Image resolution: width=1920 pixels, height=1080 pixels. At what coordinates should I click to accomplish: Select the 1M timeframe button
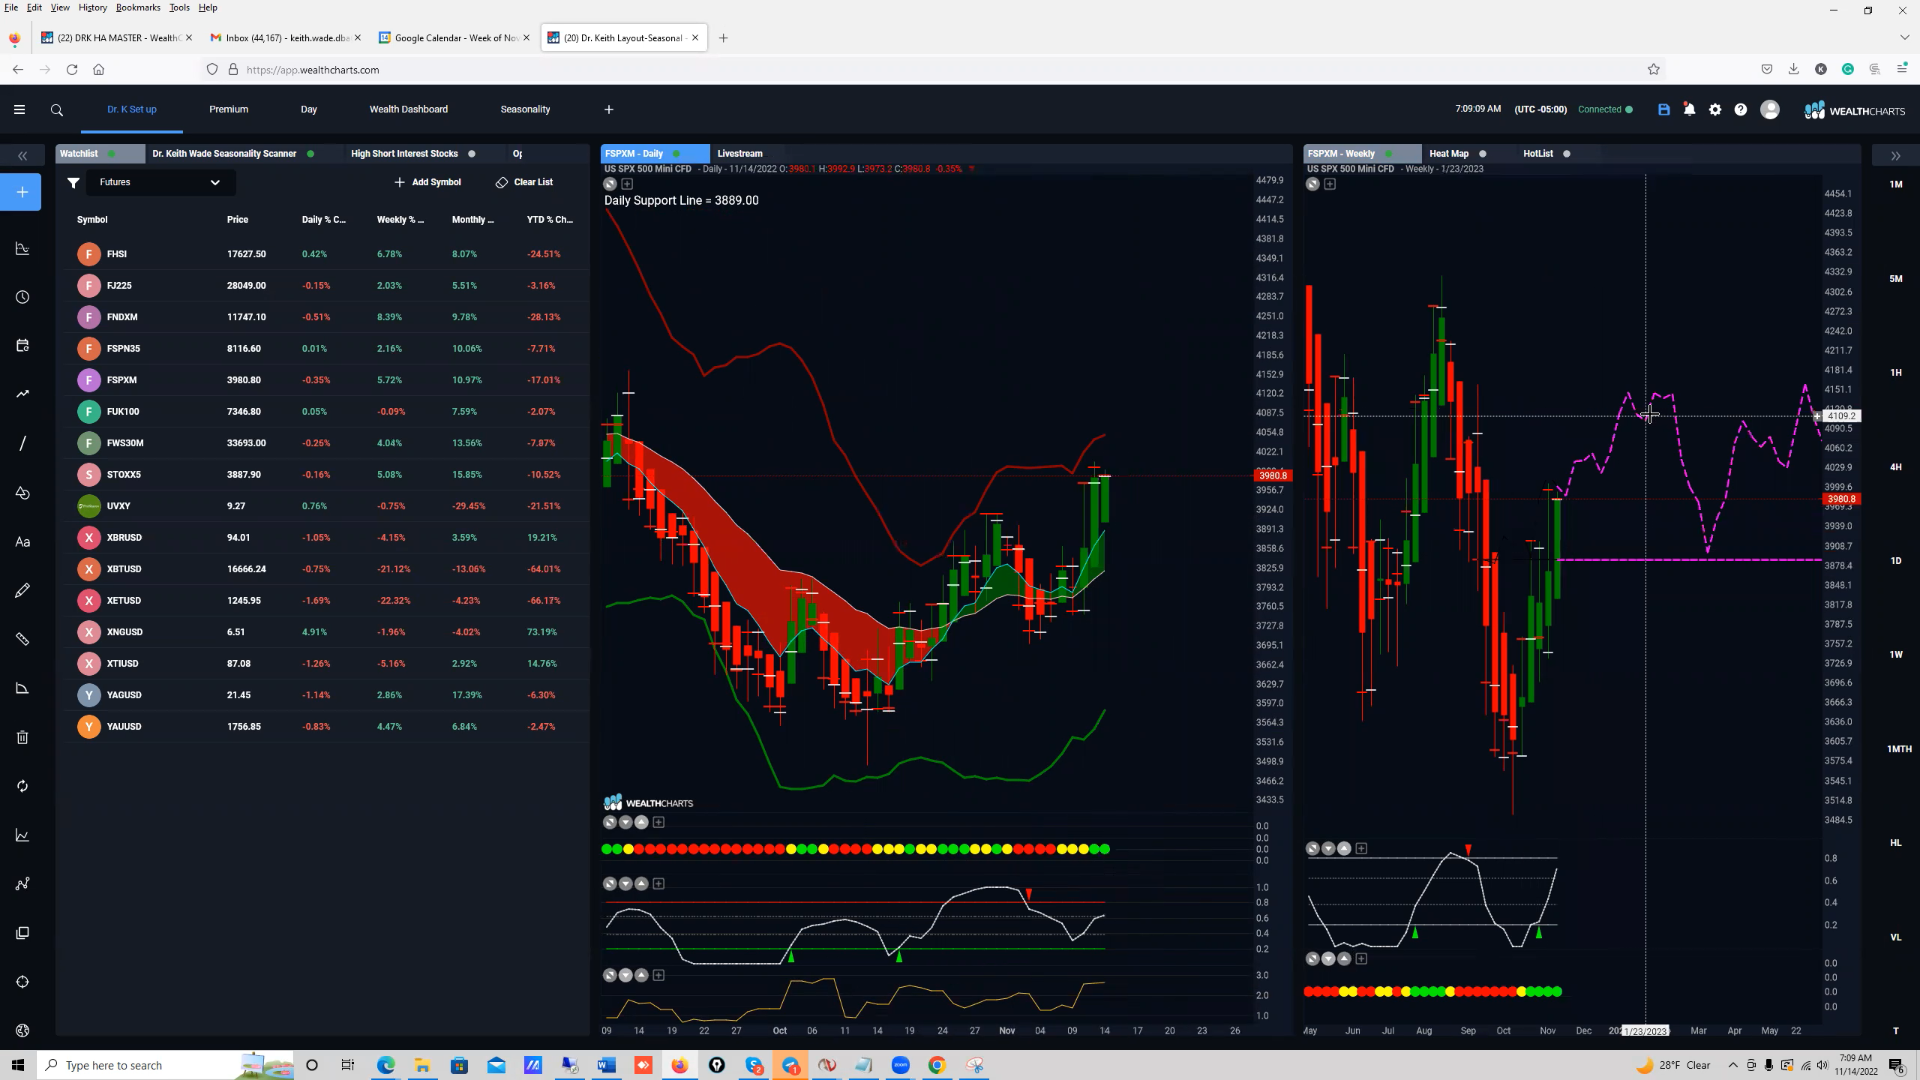click(1896, 185)
